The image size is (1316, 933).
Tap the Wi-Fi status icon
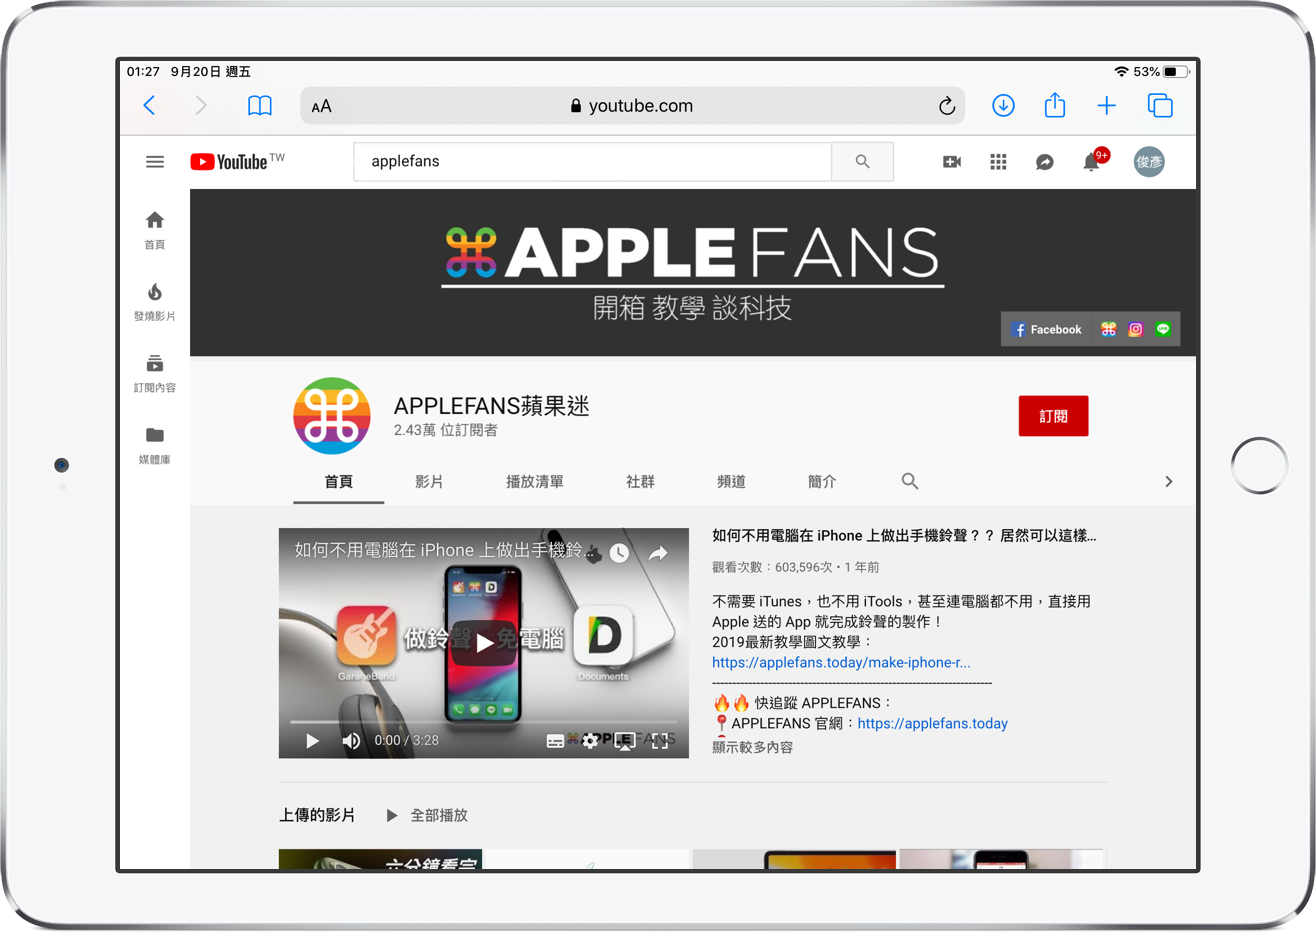[x=1121, y=72]
